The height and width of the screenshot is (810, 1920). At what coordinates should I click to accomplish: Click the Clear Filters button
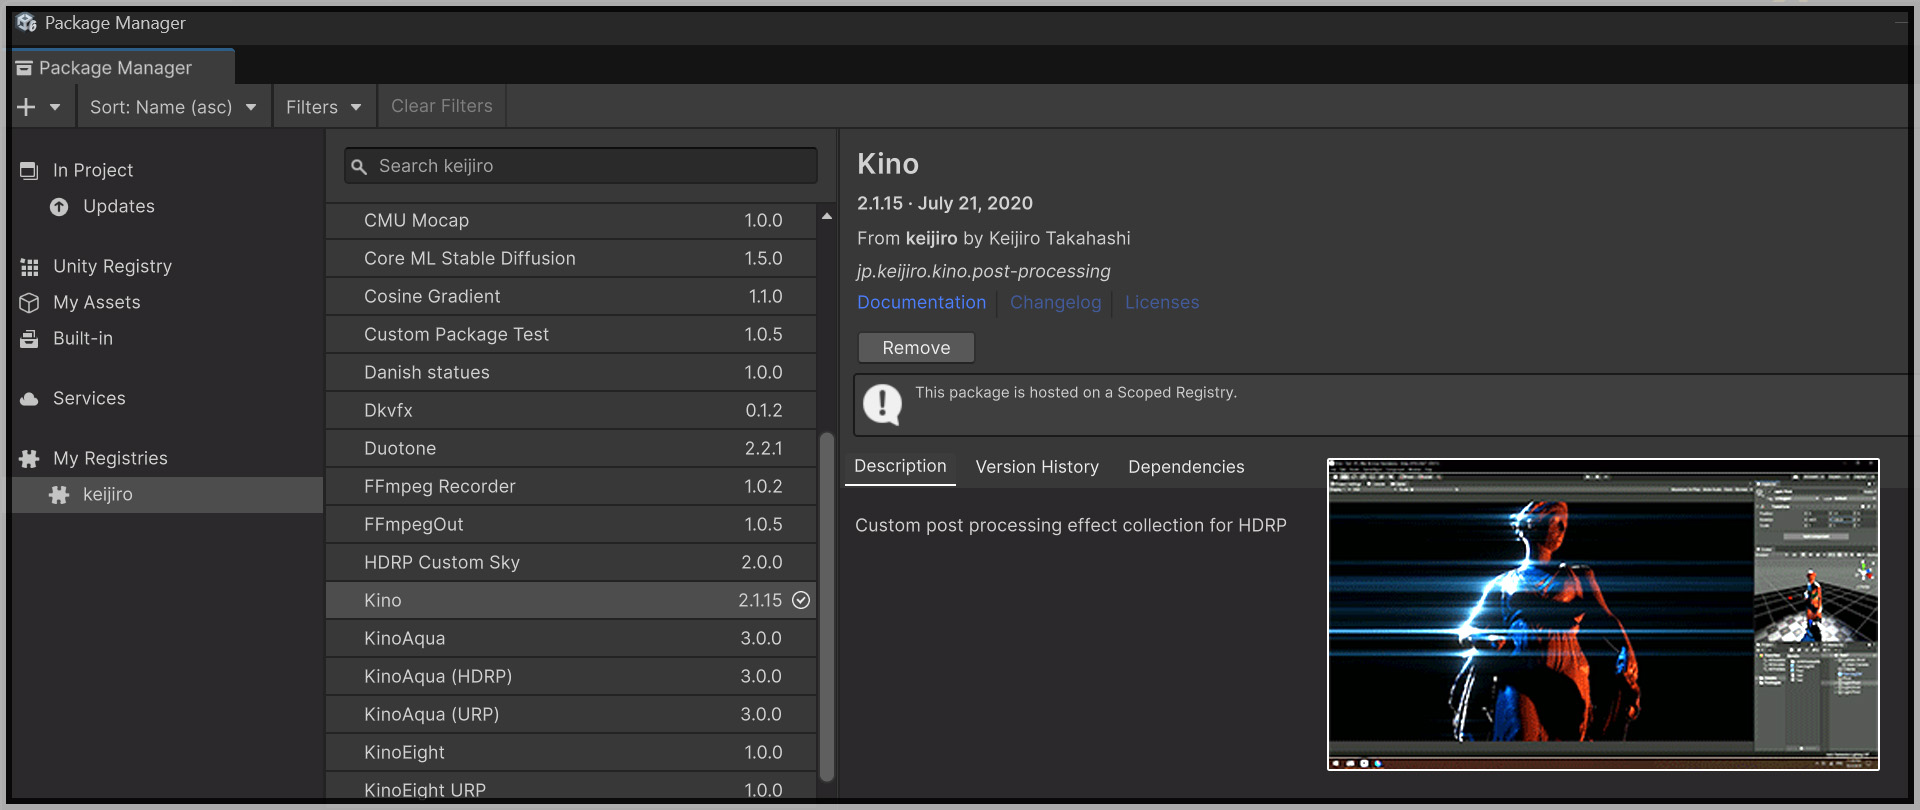pos(441,106)
